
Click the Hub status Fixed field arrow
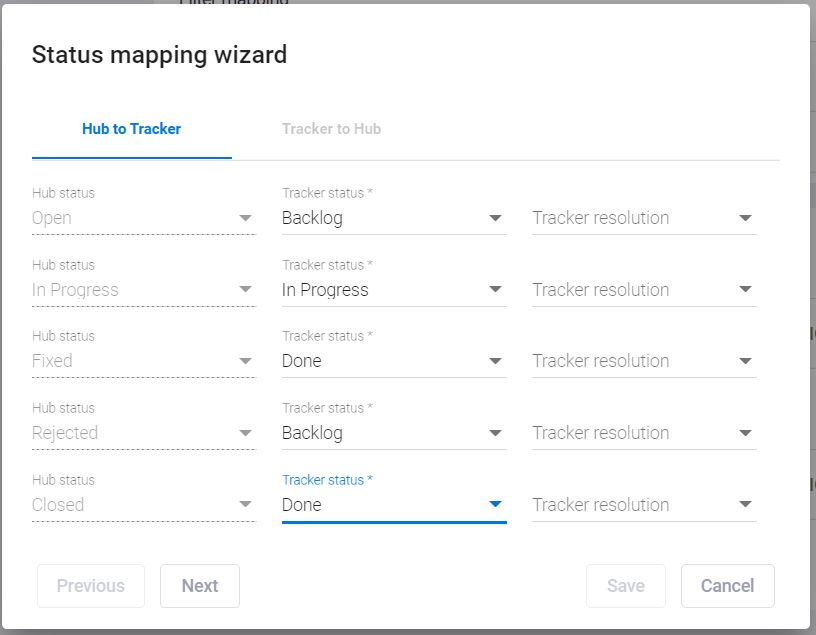point(245,361)
